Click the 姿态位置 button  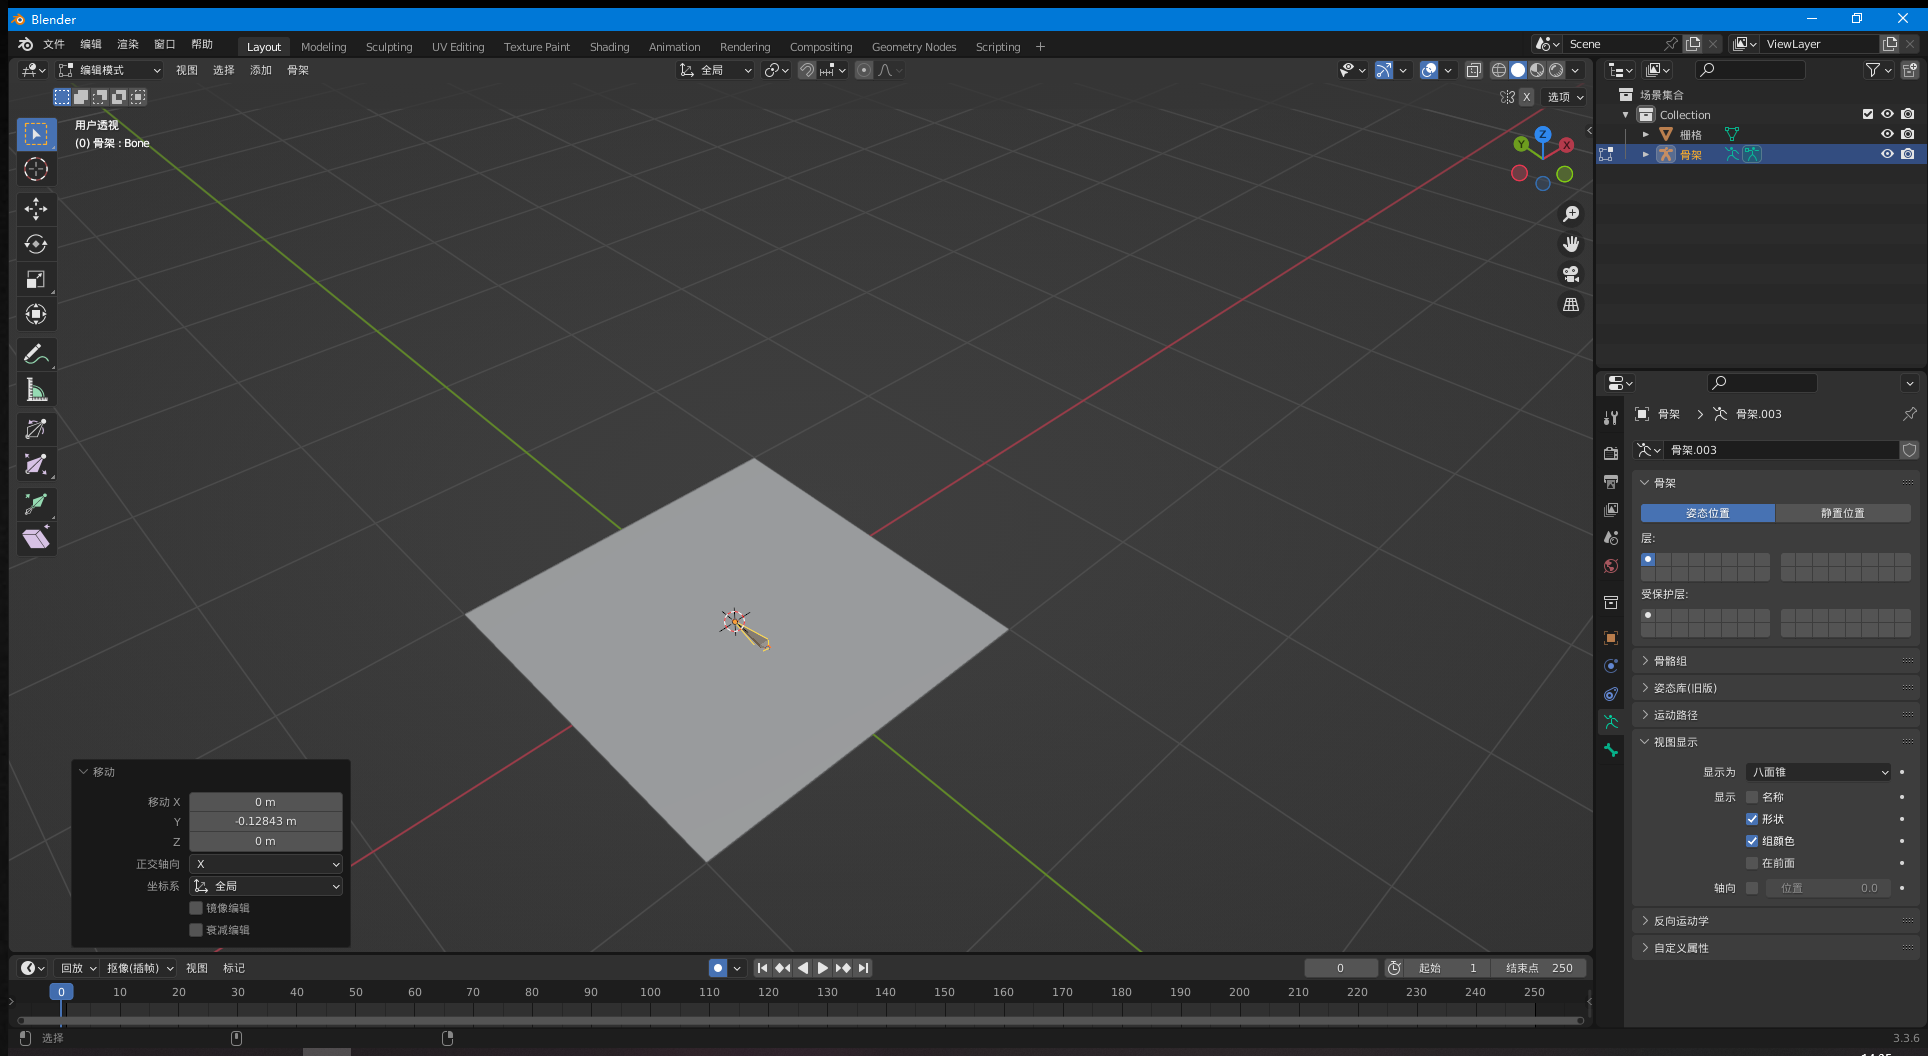(1707, 513)
